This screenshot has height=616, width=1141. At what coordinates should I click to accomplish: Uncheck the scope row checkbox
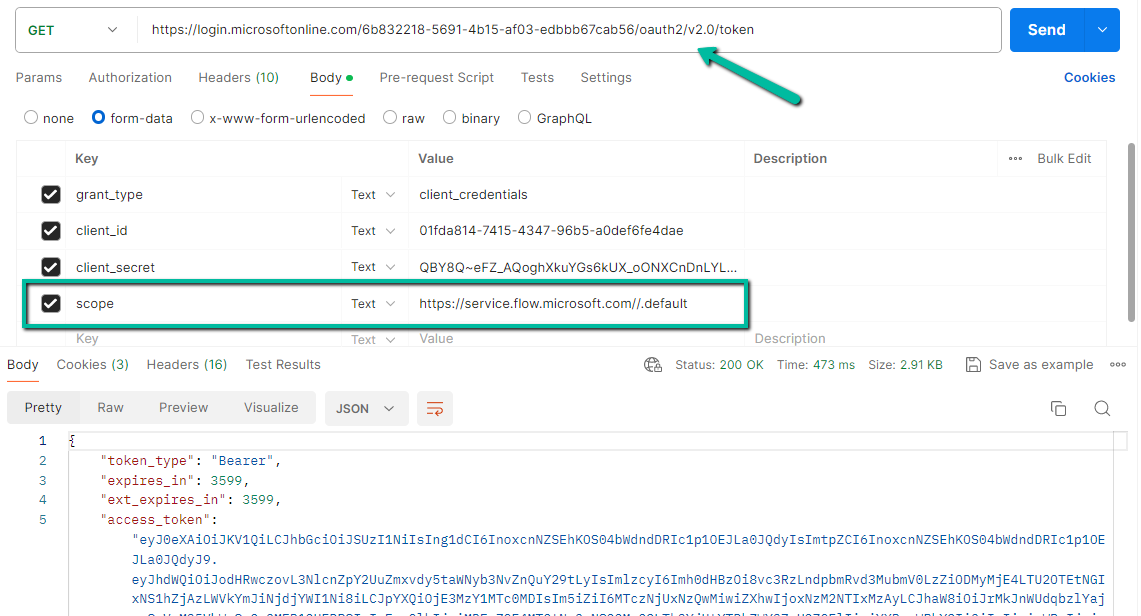click(51, 303)
